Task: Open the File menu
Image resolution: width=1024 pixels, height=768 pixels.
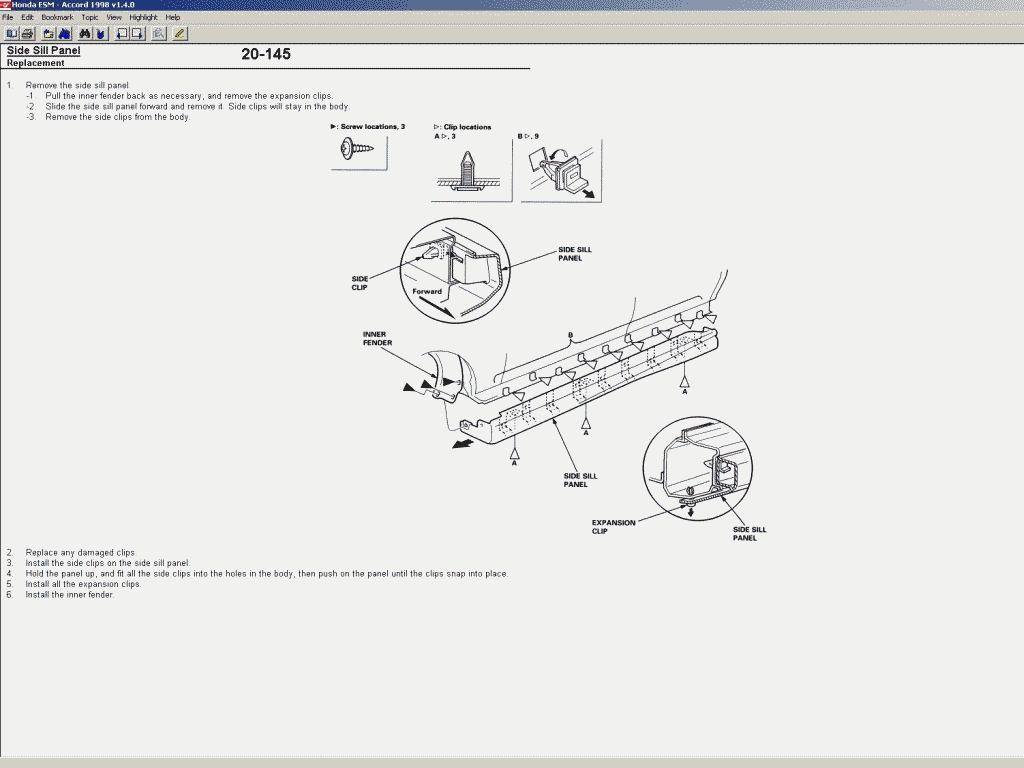Action: [8, 17]
